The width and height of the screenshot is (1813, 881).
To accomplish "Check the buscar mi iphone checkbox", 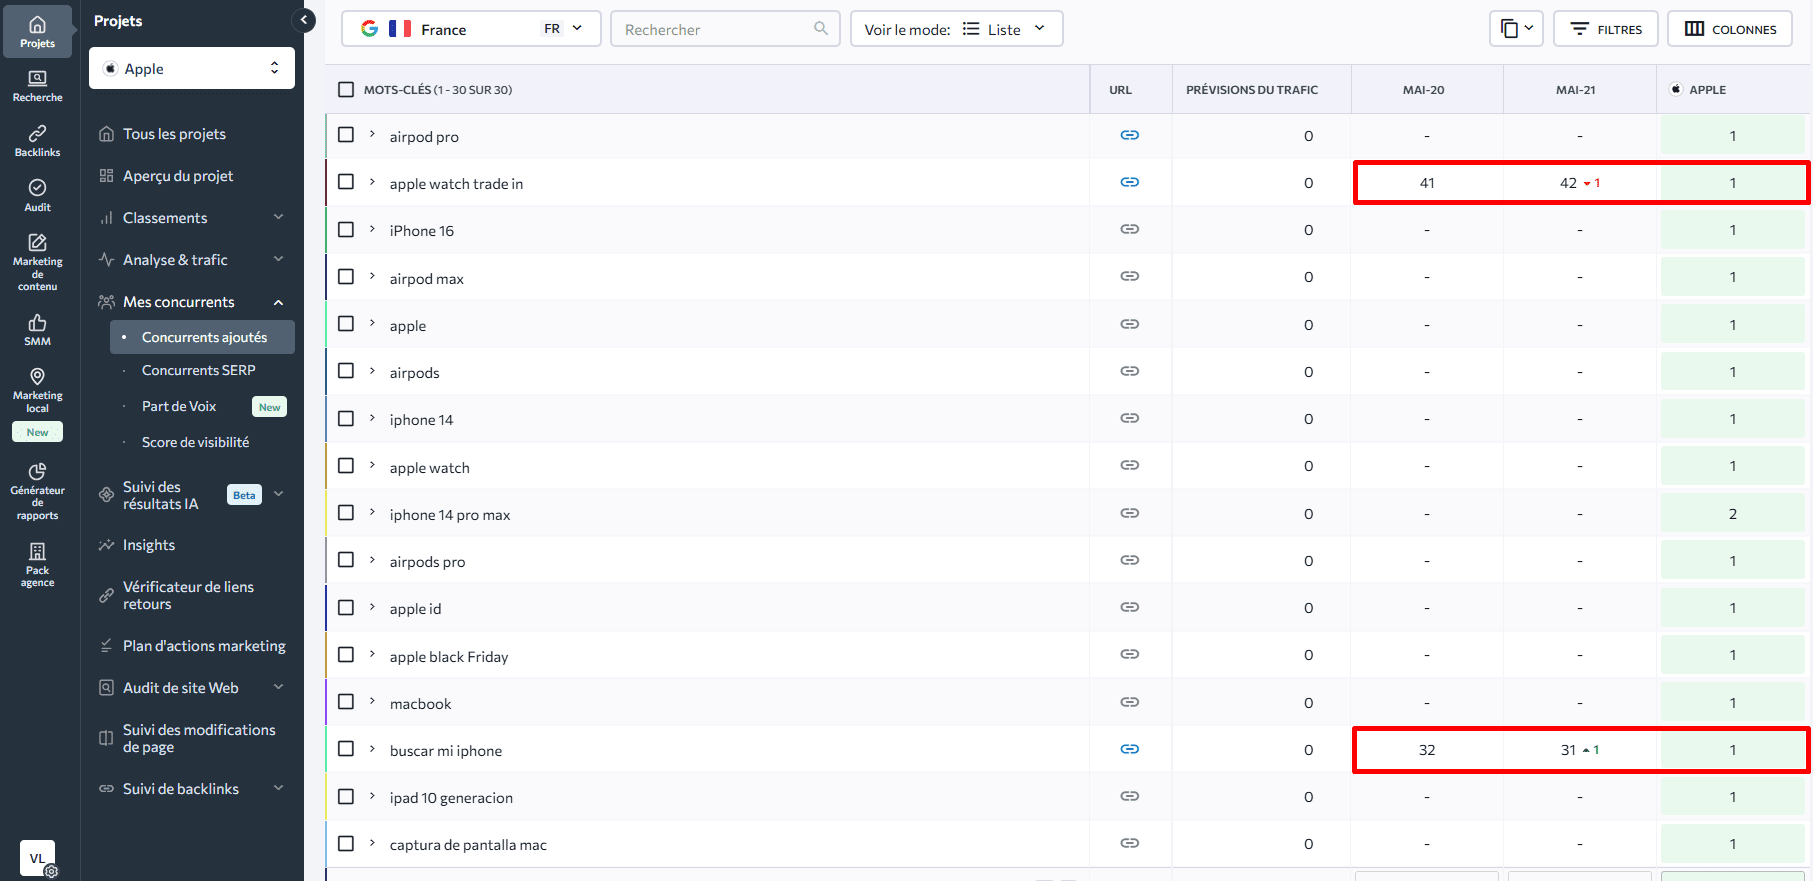I will (346, 748).
